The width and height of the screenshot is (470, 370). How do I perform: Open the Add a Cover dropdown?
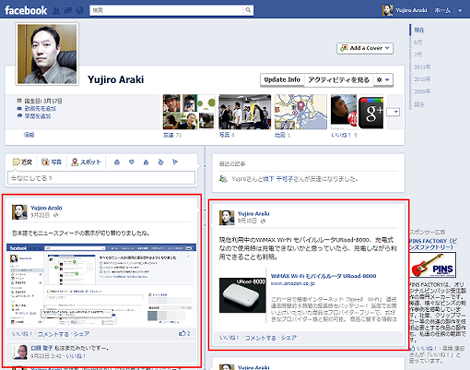point(365,48)
